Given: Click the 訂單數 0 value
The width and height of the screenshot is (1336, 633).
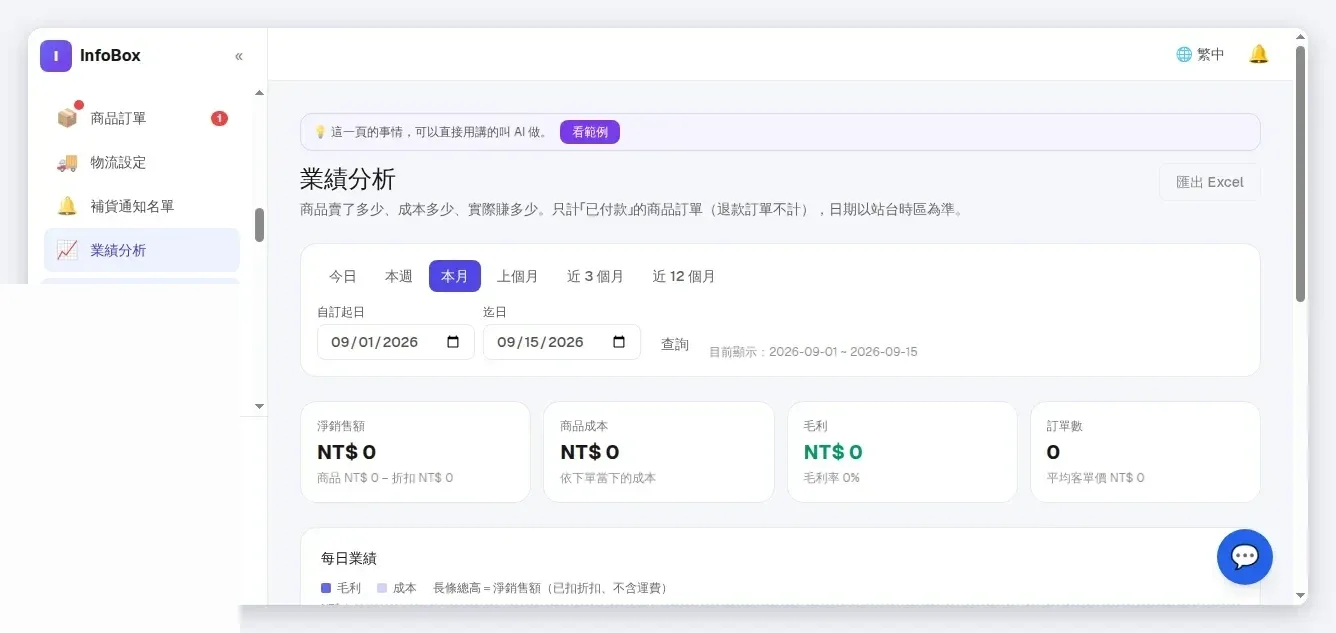Looking at the screenshot, I should coord(1053,452).
